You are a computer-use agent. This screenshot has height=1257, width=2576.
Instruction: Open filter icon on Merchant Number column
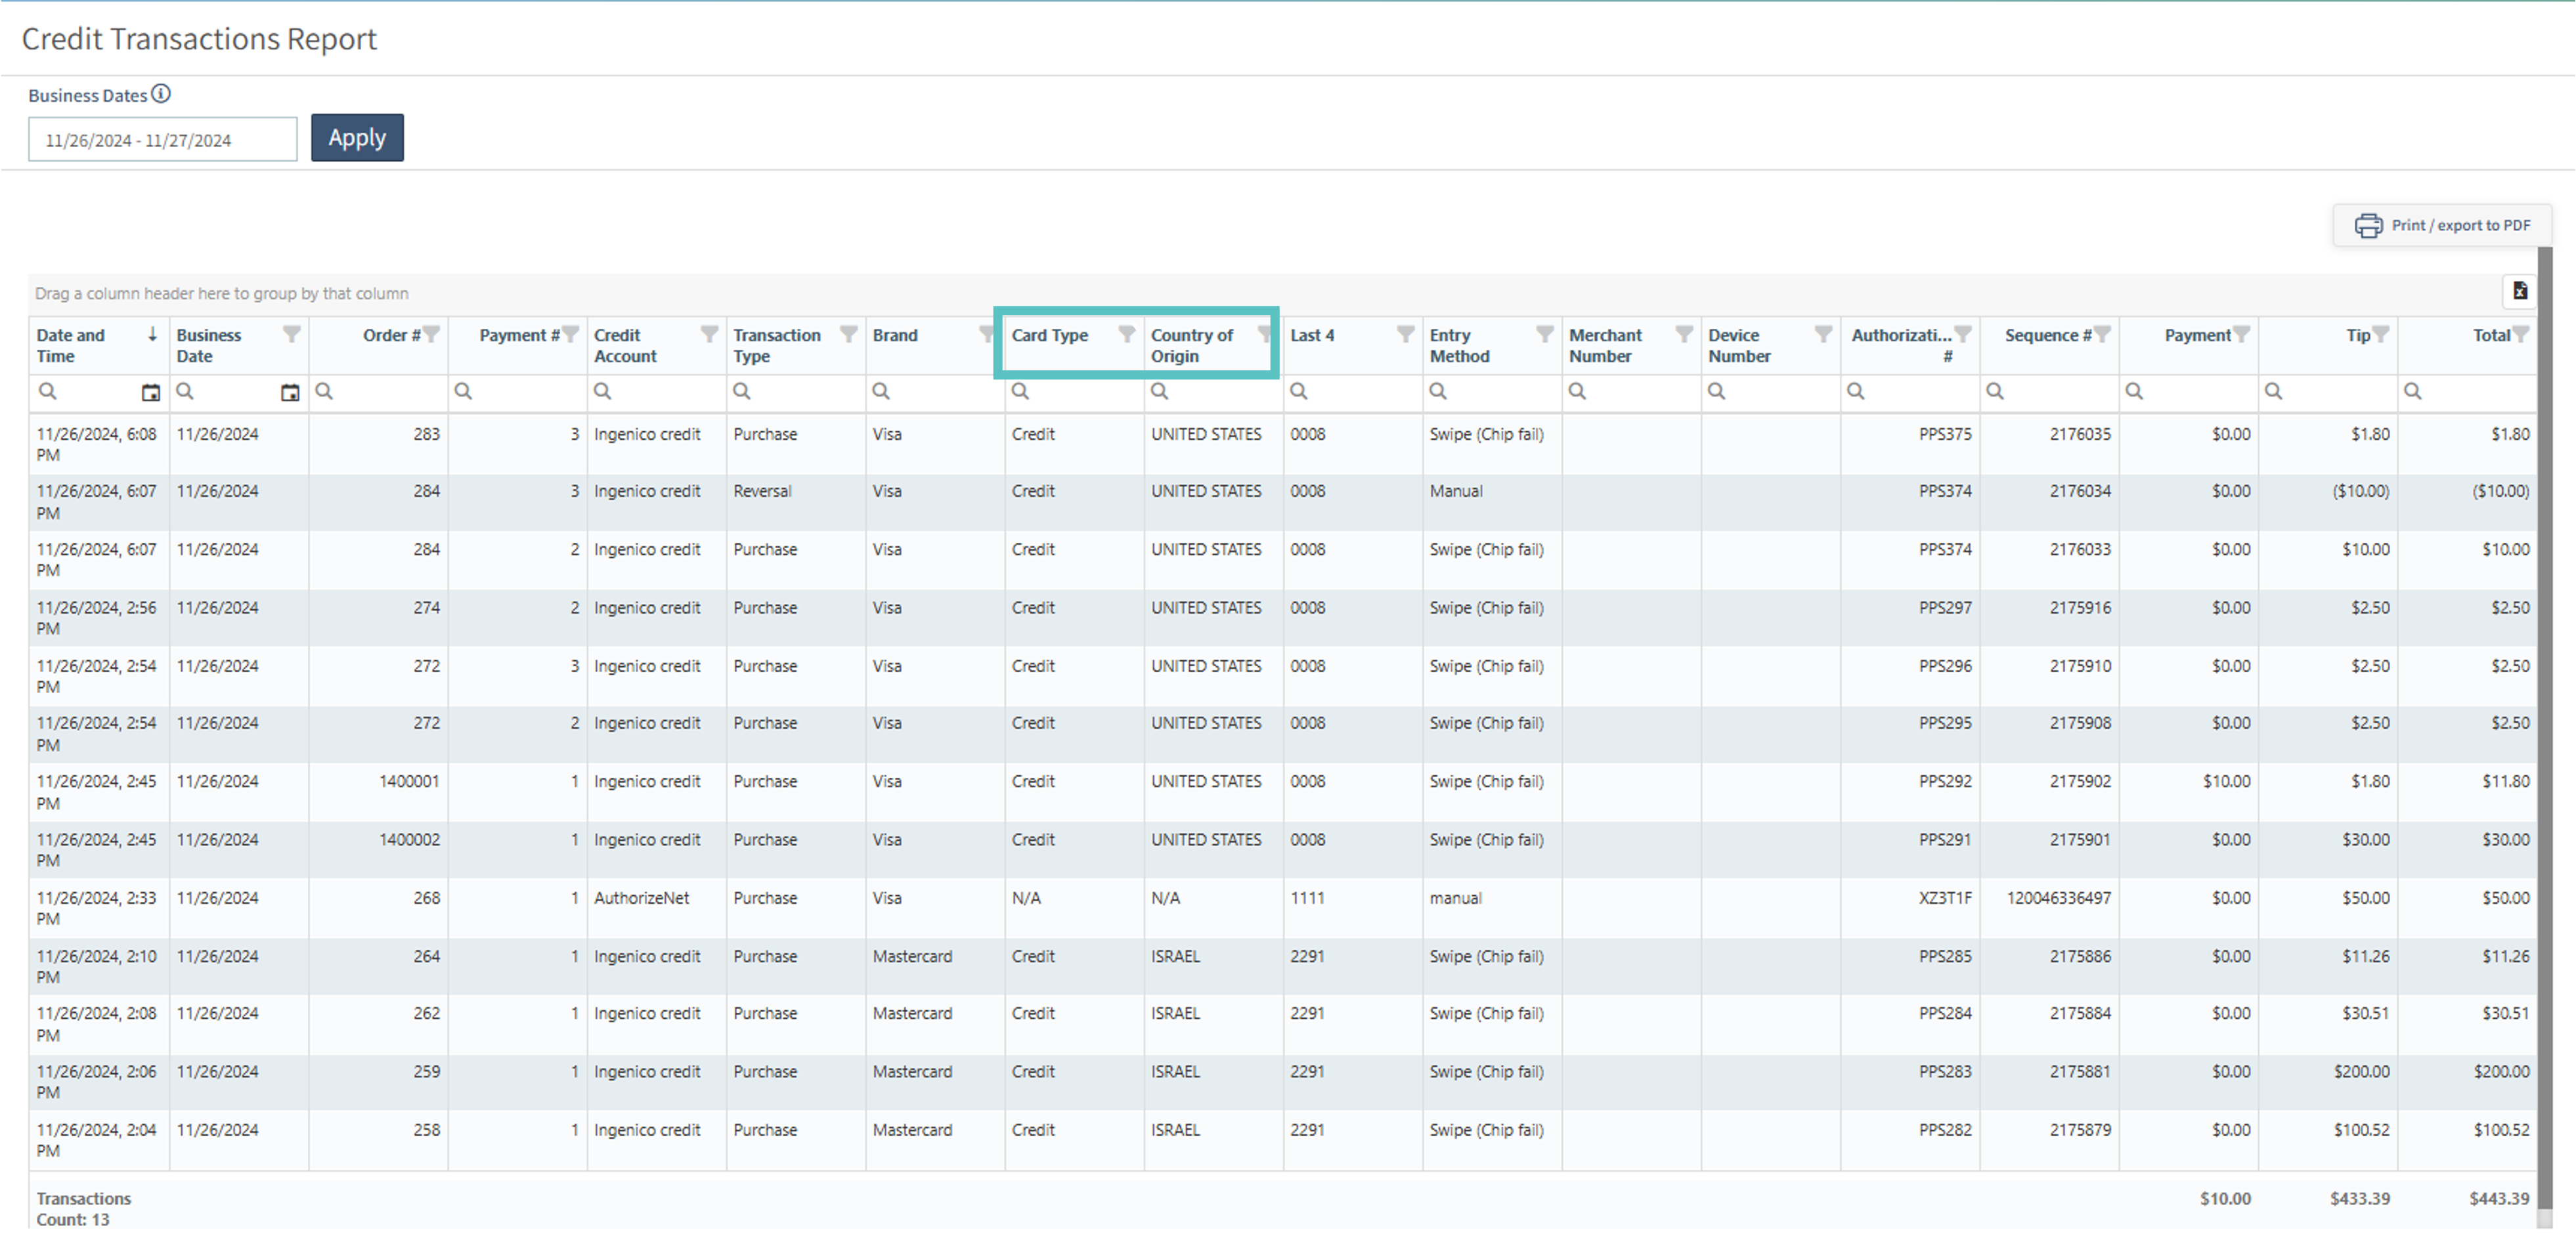(1684, 334)
